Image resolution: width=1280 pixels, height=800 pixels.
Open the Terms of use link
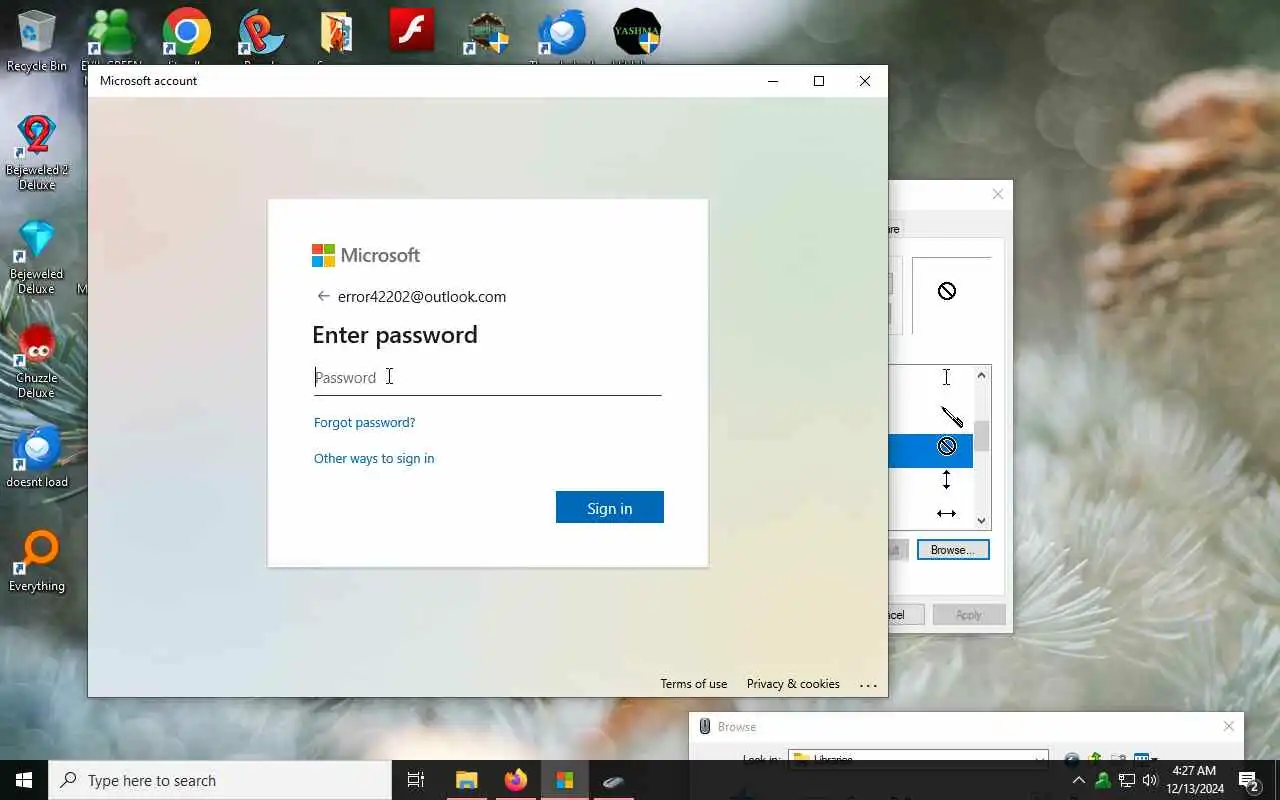click(693, 684)
